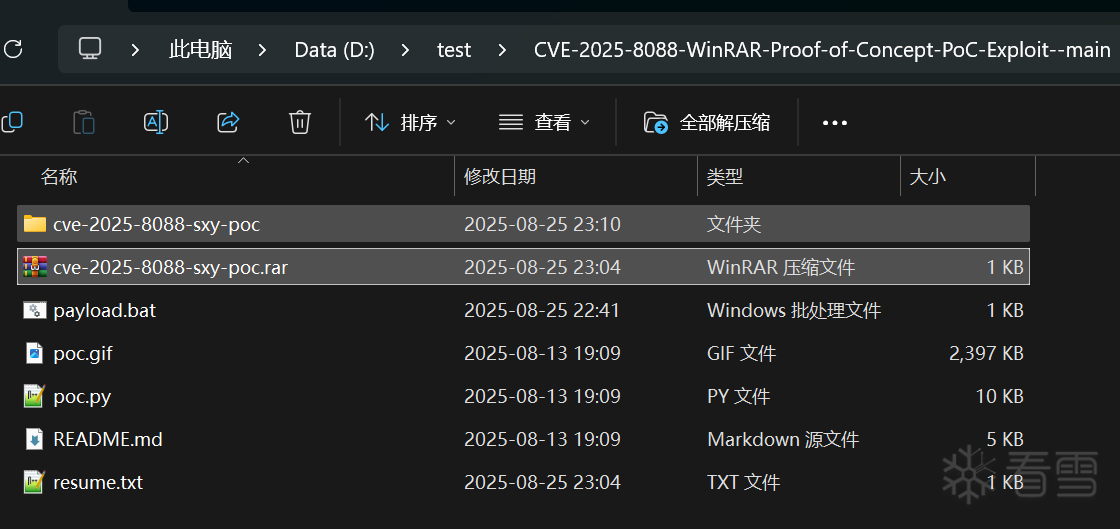Click the batch file icon of payload.bat
This screenshot has height=529, width=1120.
tap(34, 310)
